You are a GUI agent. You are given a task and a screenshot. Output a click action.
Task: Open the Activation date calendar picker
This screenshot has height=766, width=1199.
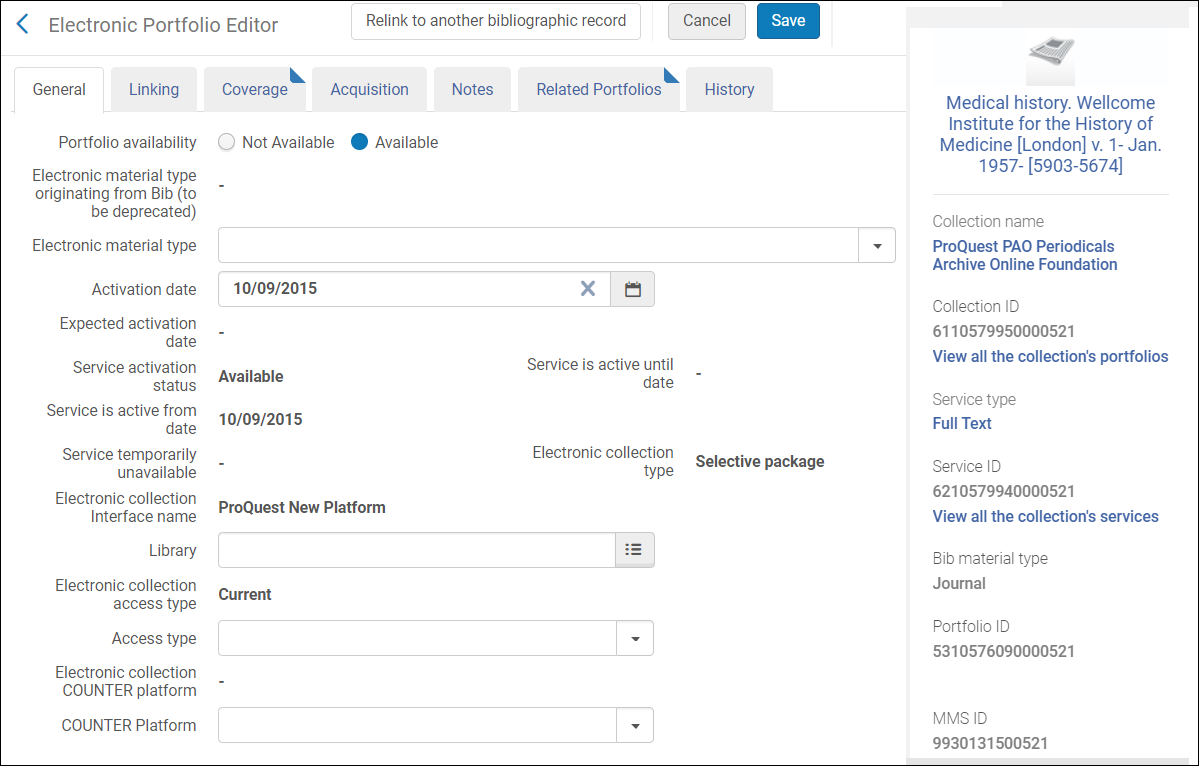pyautogui.click(x=632, y=289)
